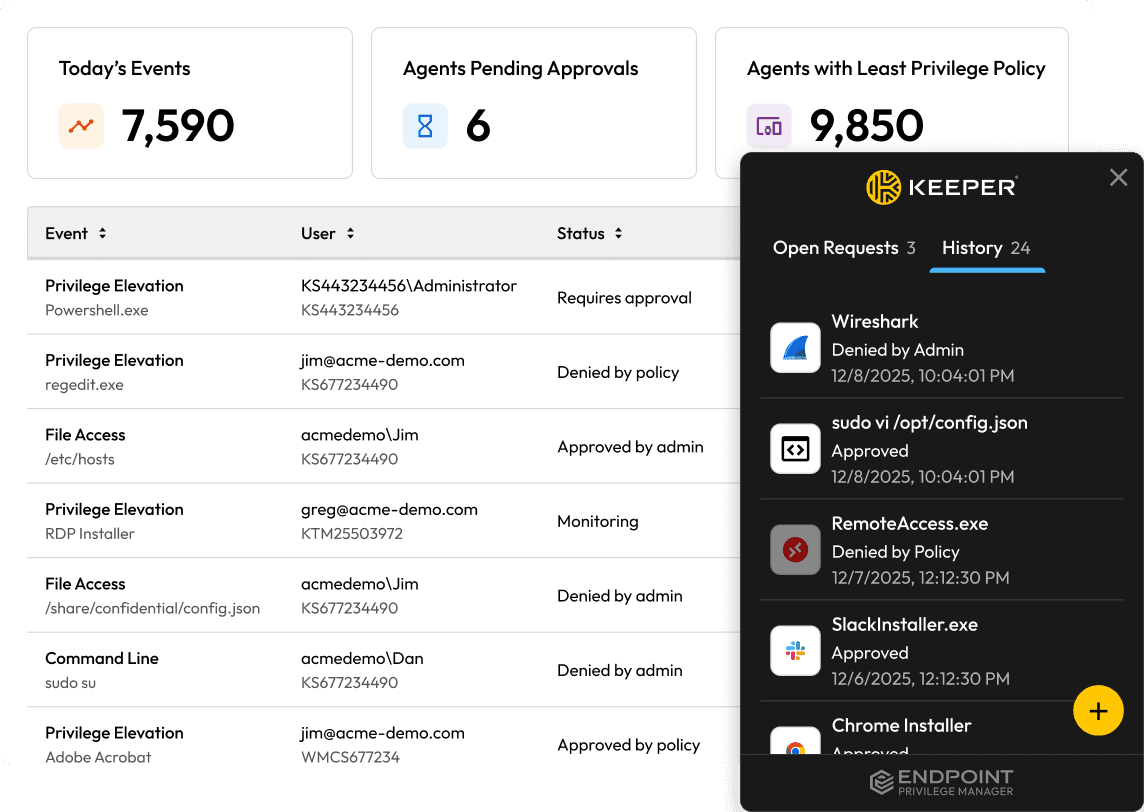Viewport: 1144px width, 812px height.
Task: Click the 12/7/2025, 12:12:30 PM timestamp
Action: [920, 578]
